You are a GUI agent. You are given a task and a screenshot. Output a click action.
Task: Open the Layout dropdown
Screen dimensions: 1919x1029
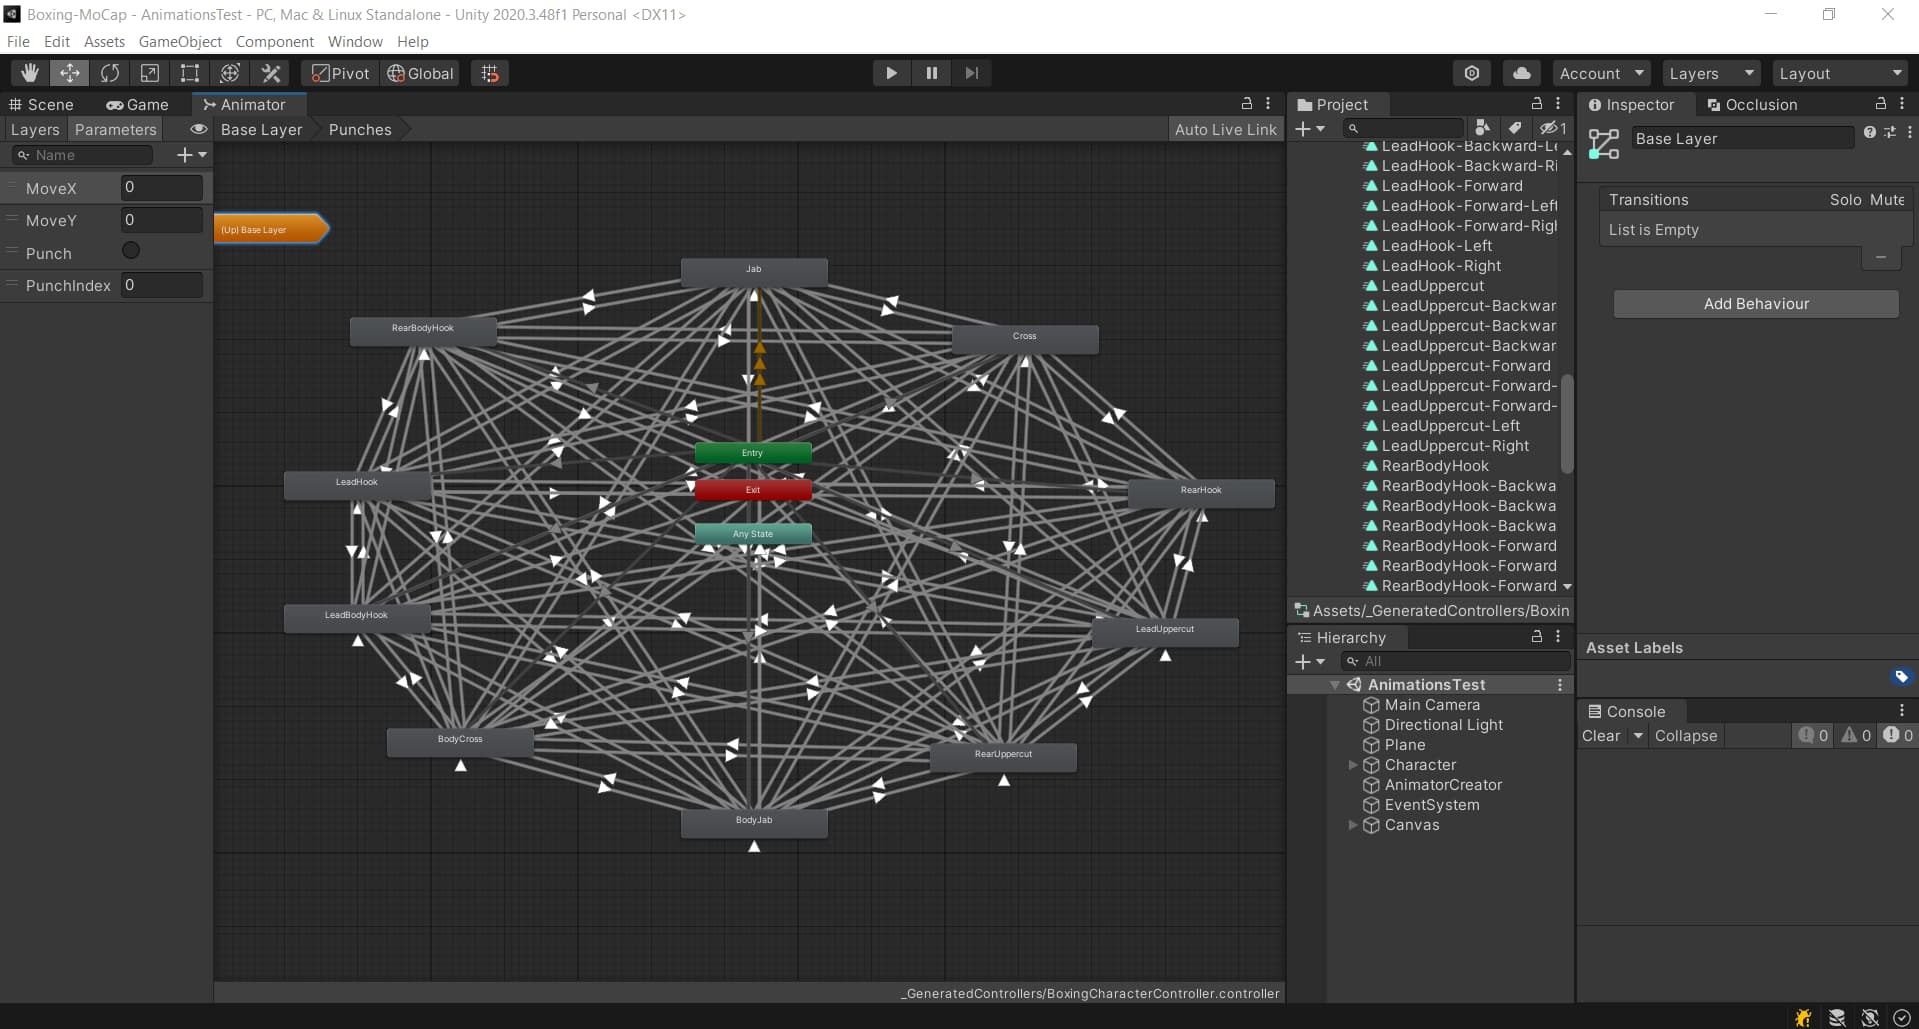click(1840, 73)
